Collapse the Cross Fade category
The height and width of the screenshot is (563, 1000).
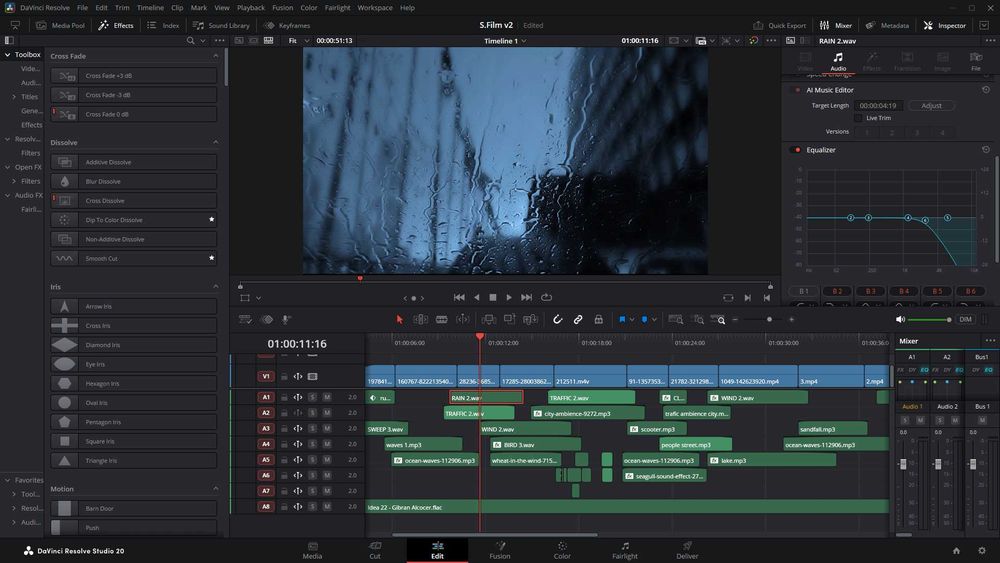[216, 56]
